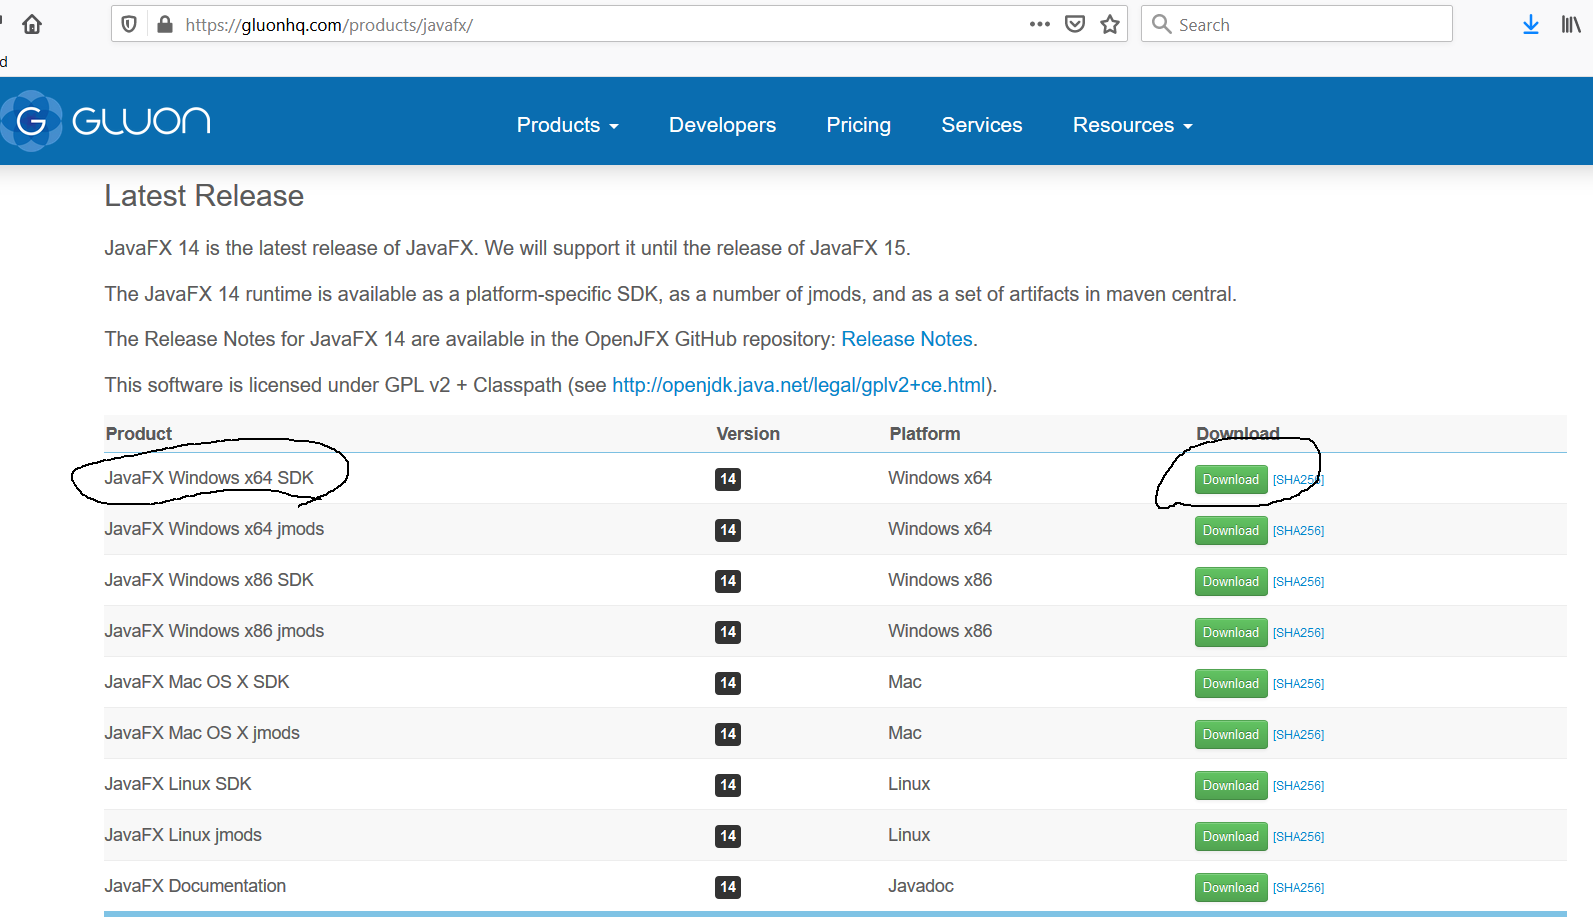Open SHA256 link for Linux jmods

[x=1298, y=837]
